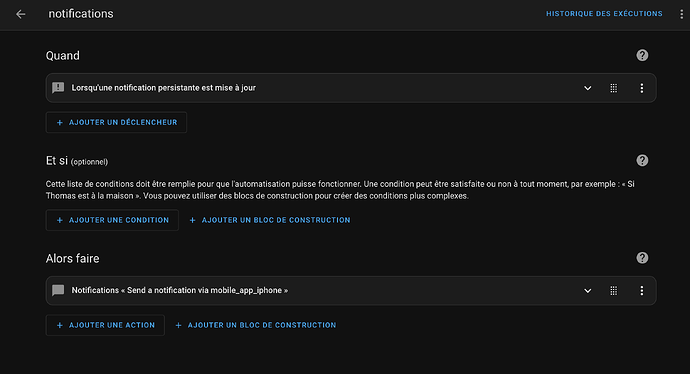Viewport: 690px width, 374px height.
Task: Select the 'Lorsqu'une notification persistante' trigger row
Action: click(351, 88)
